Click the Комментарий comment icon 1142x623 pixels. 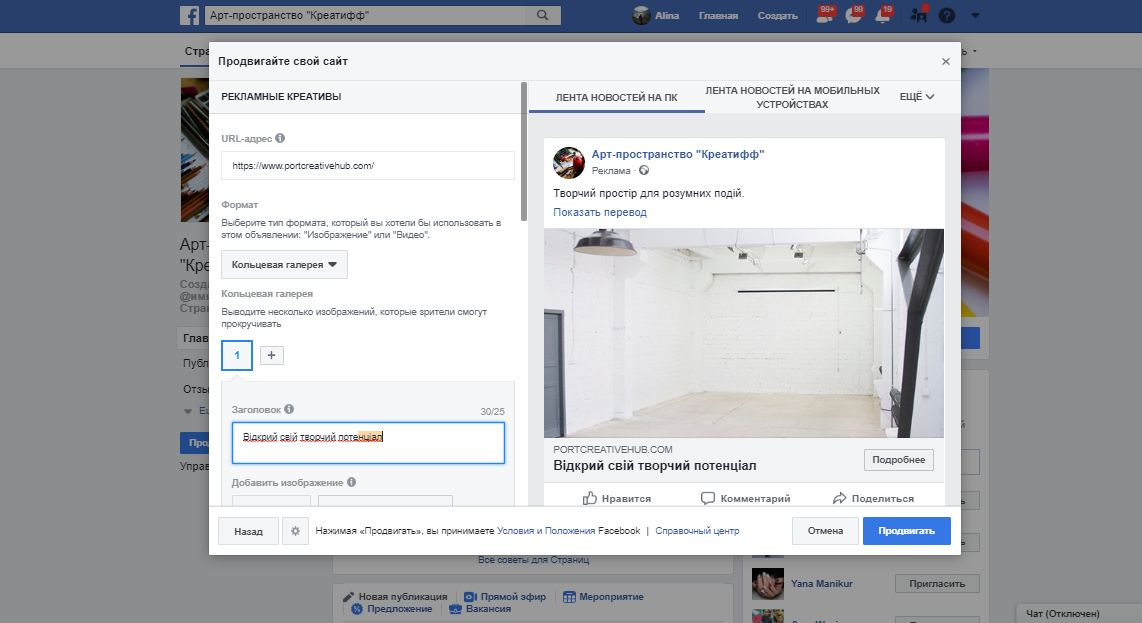point(707,498)
